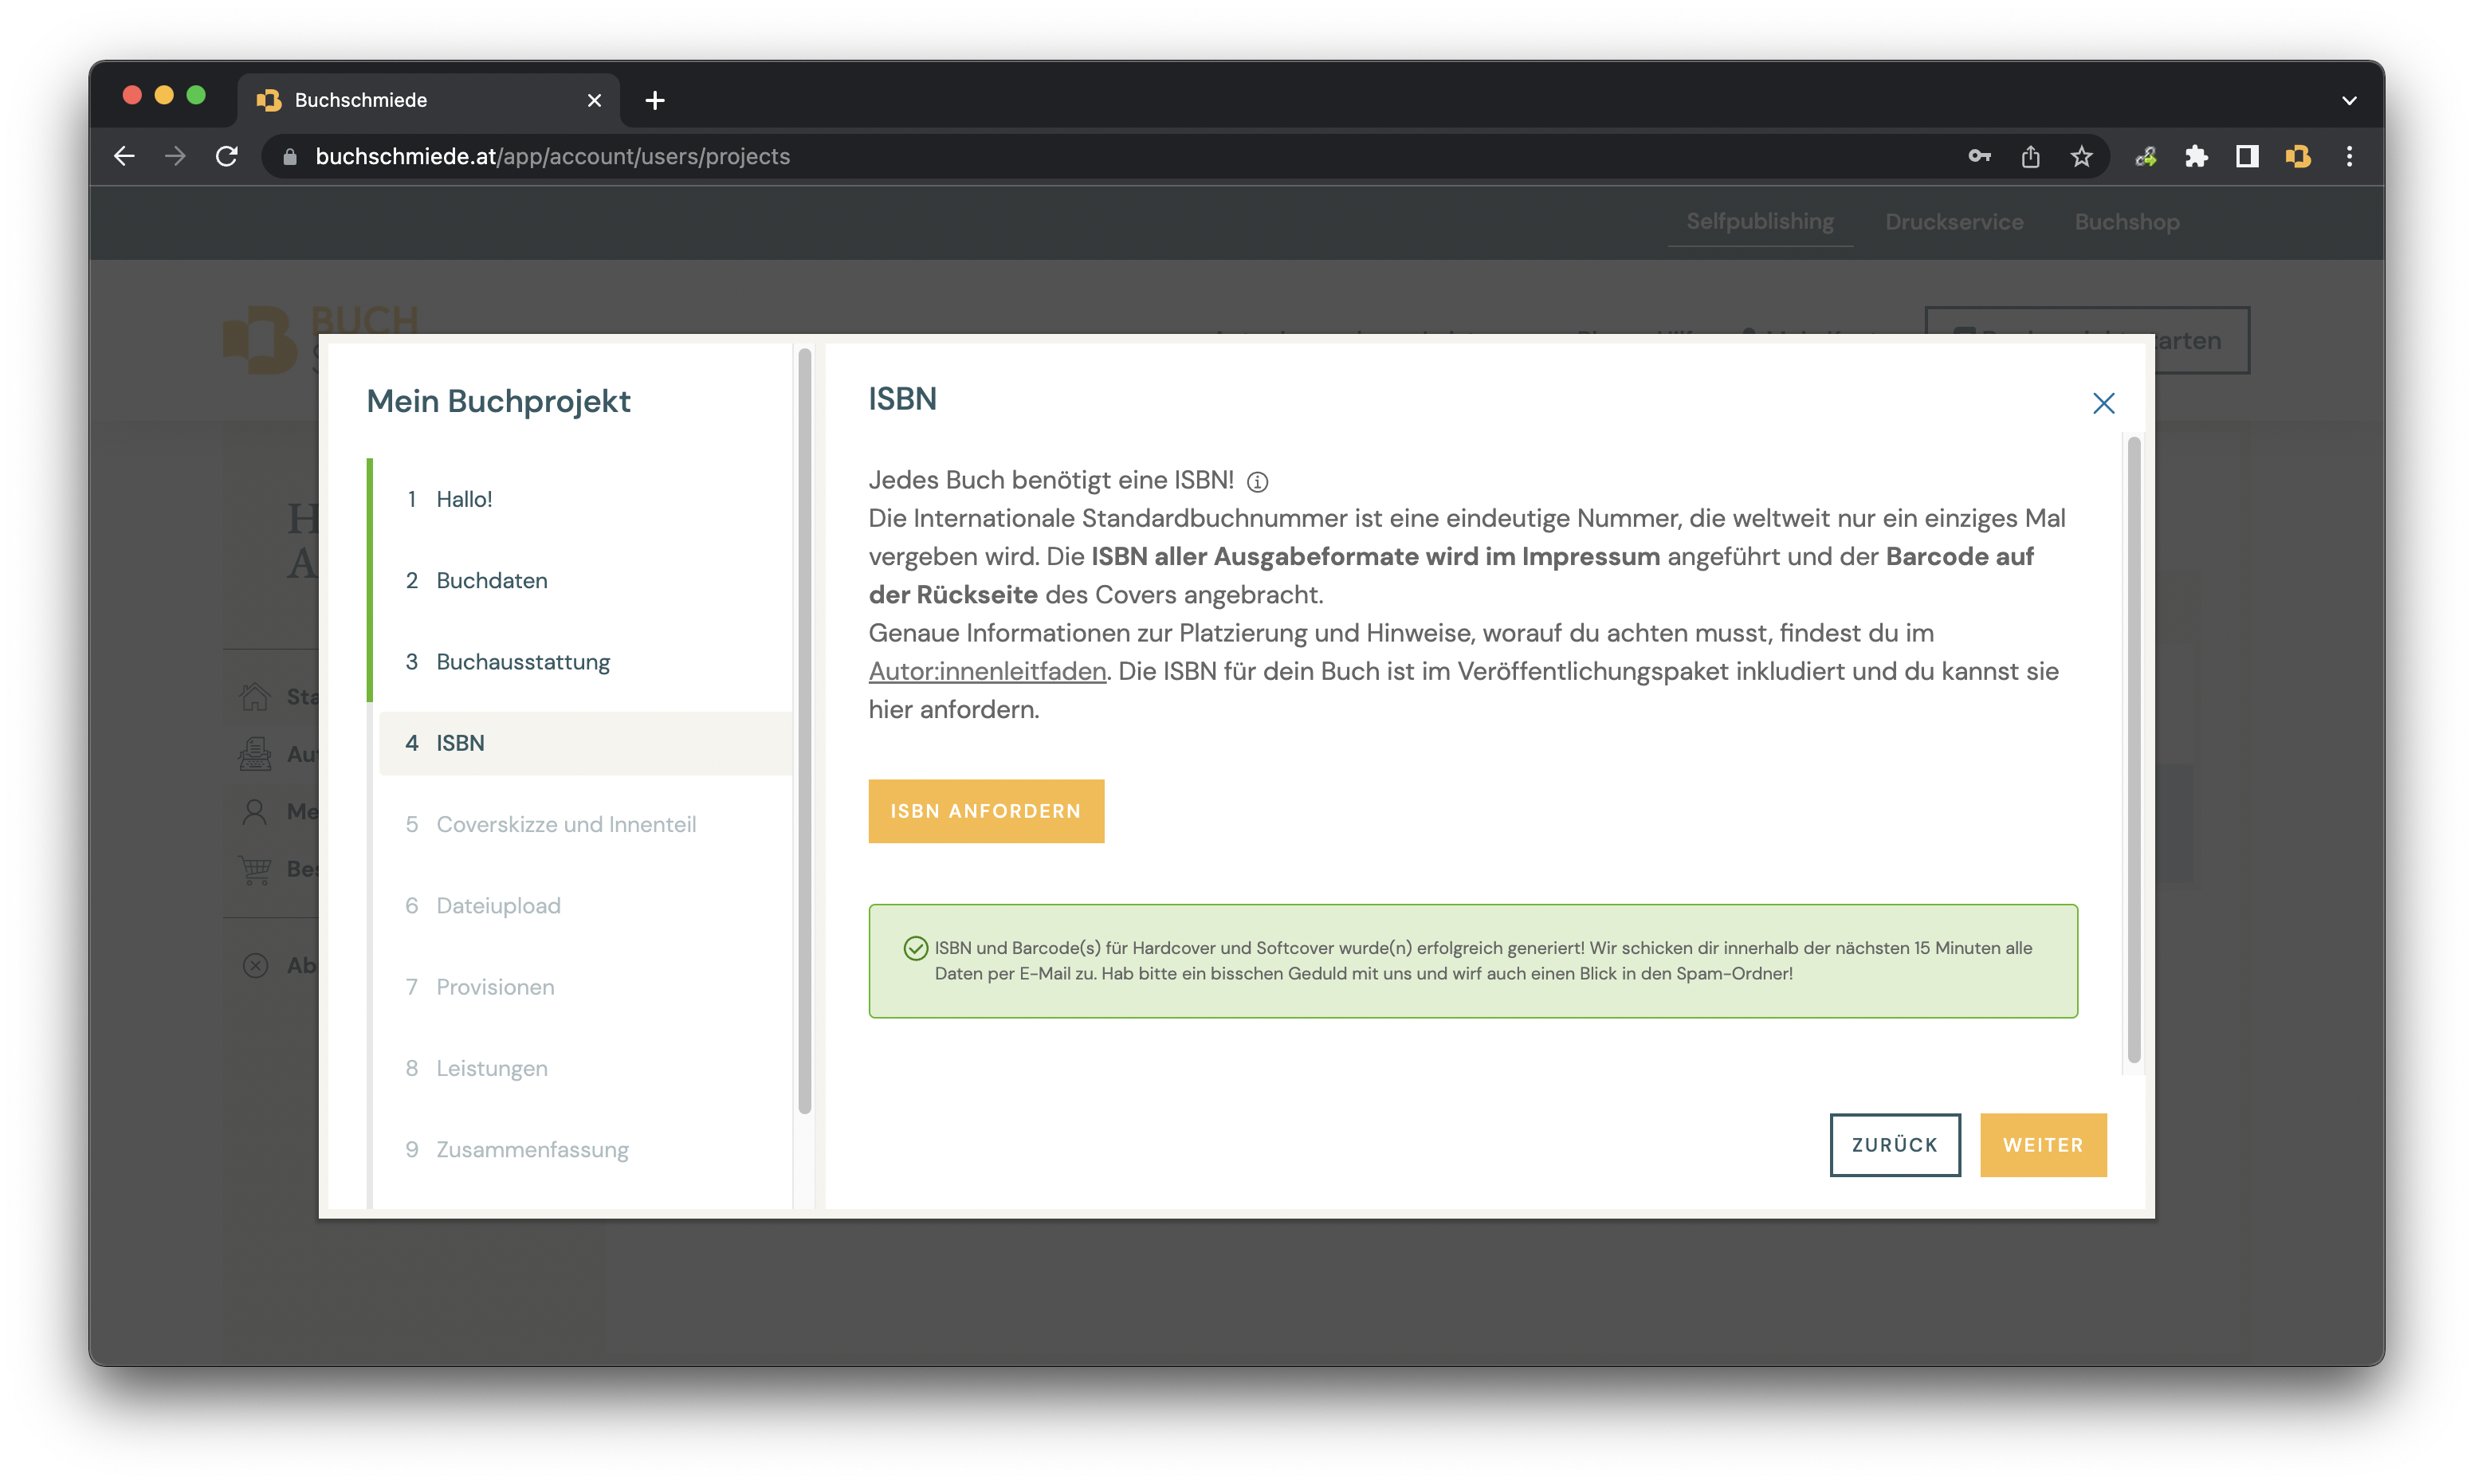Open the Extensions puzzle icon

(2196, 156)
